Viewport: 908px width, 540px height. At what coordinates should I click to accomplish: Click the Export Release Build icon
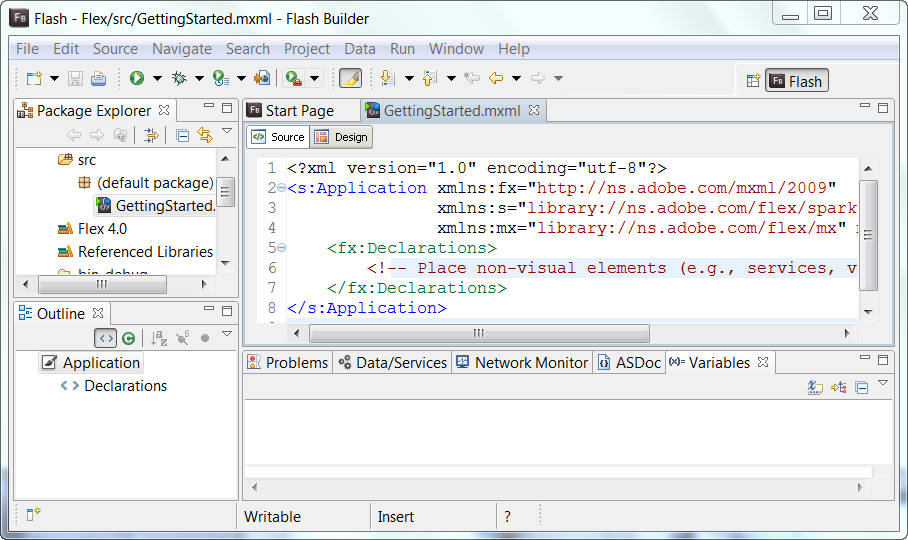(262, 78)
